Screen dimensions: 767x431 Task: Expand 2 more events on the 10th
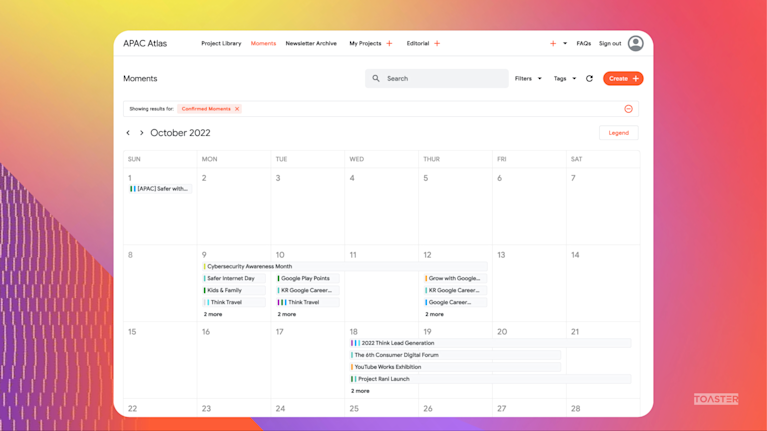[x=287, y=314]
